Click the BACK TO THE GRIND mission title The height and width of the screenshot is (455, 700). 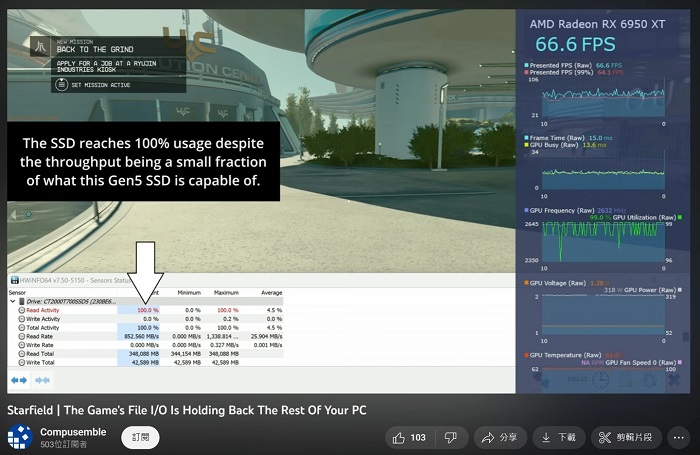[x=95, y=49]
